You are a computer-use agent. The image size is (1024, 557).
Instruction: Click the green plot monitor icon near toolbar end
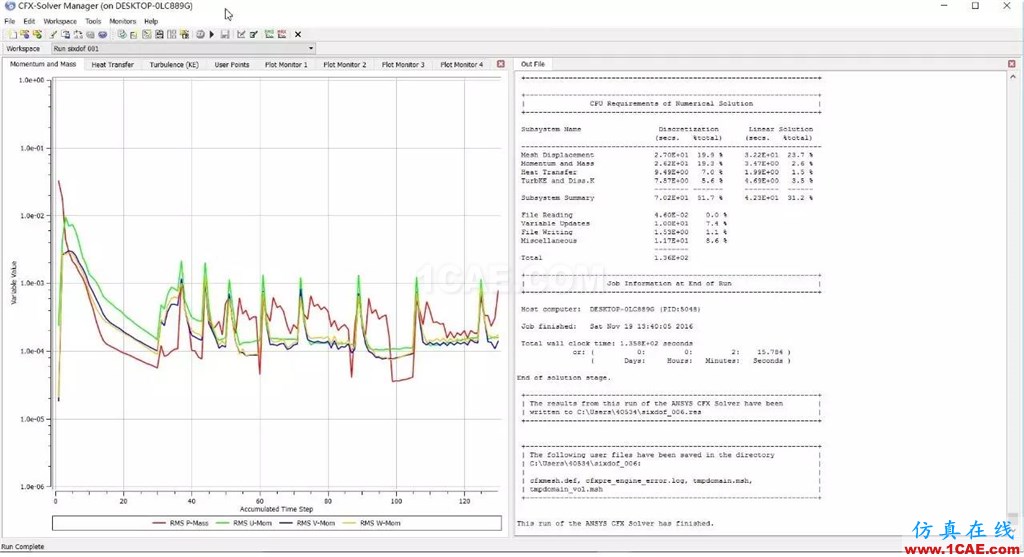click(269, 34)
